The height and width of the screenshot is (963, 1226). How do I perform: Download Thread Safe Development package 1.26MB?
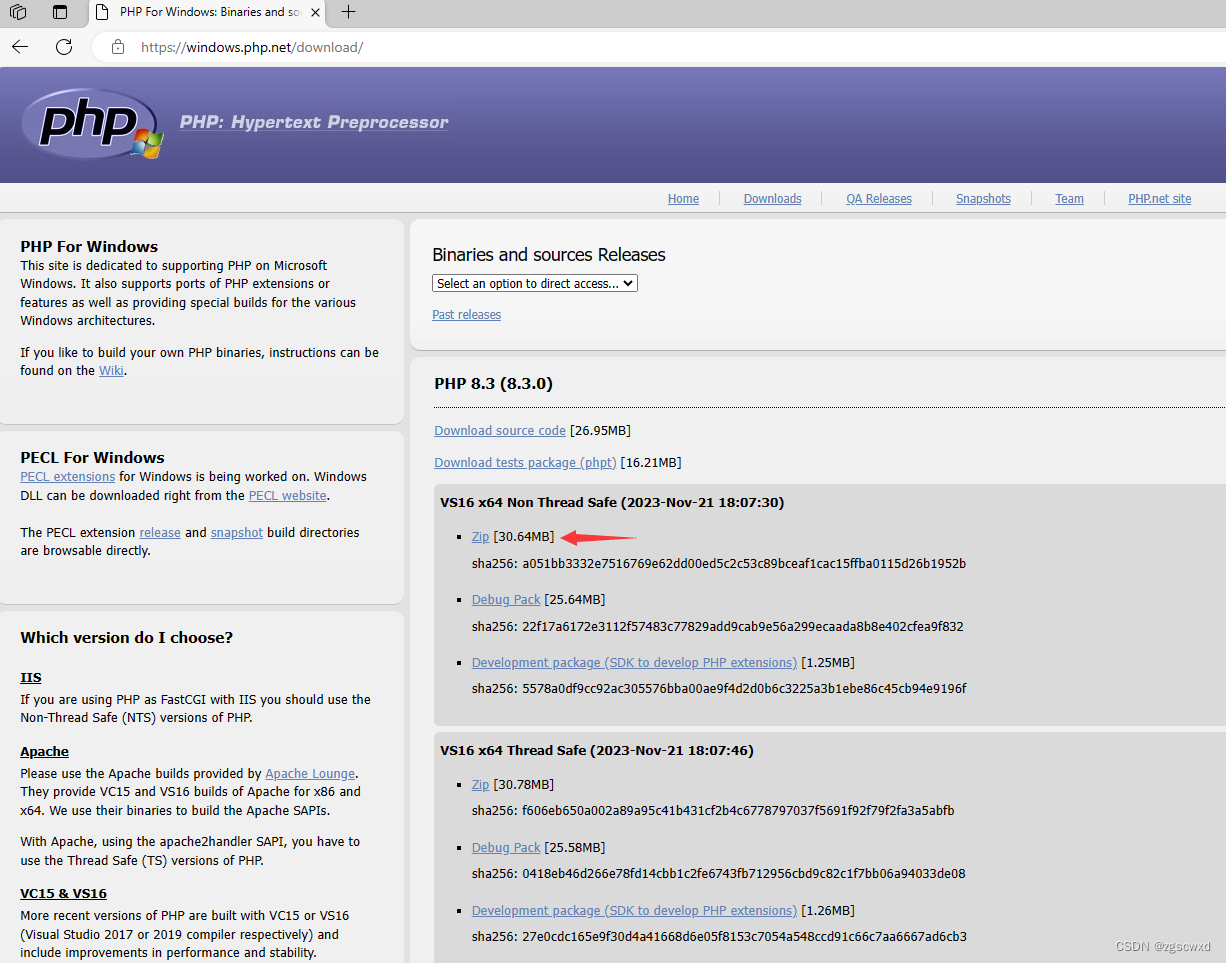coord(634,911)
